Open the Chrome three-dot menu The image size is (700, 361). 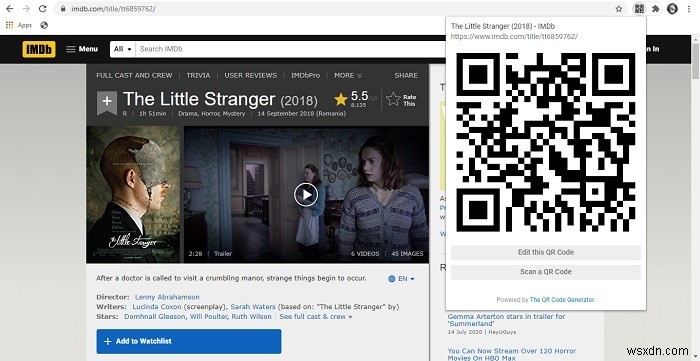690,8
